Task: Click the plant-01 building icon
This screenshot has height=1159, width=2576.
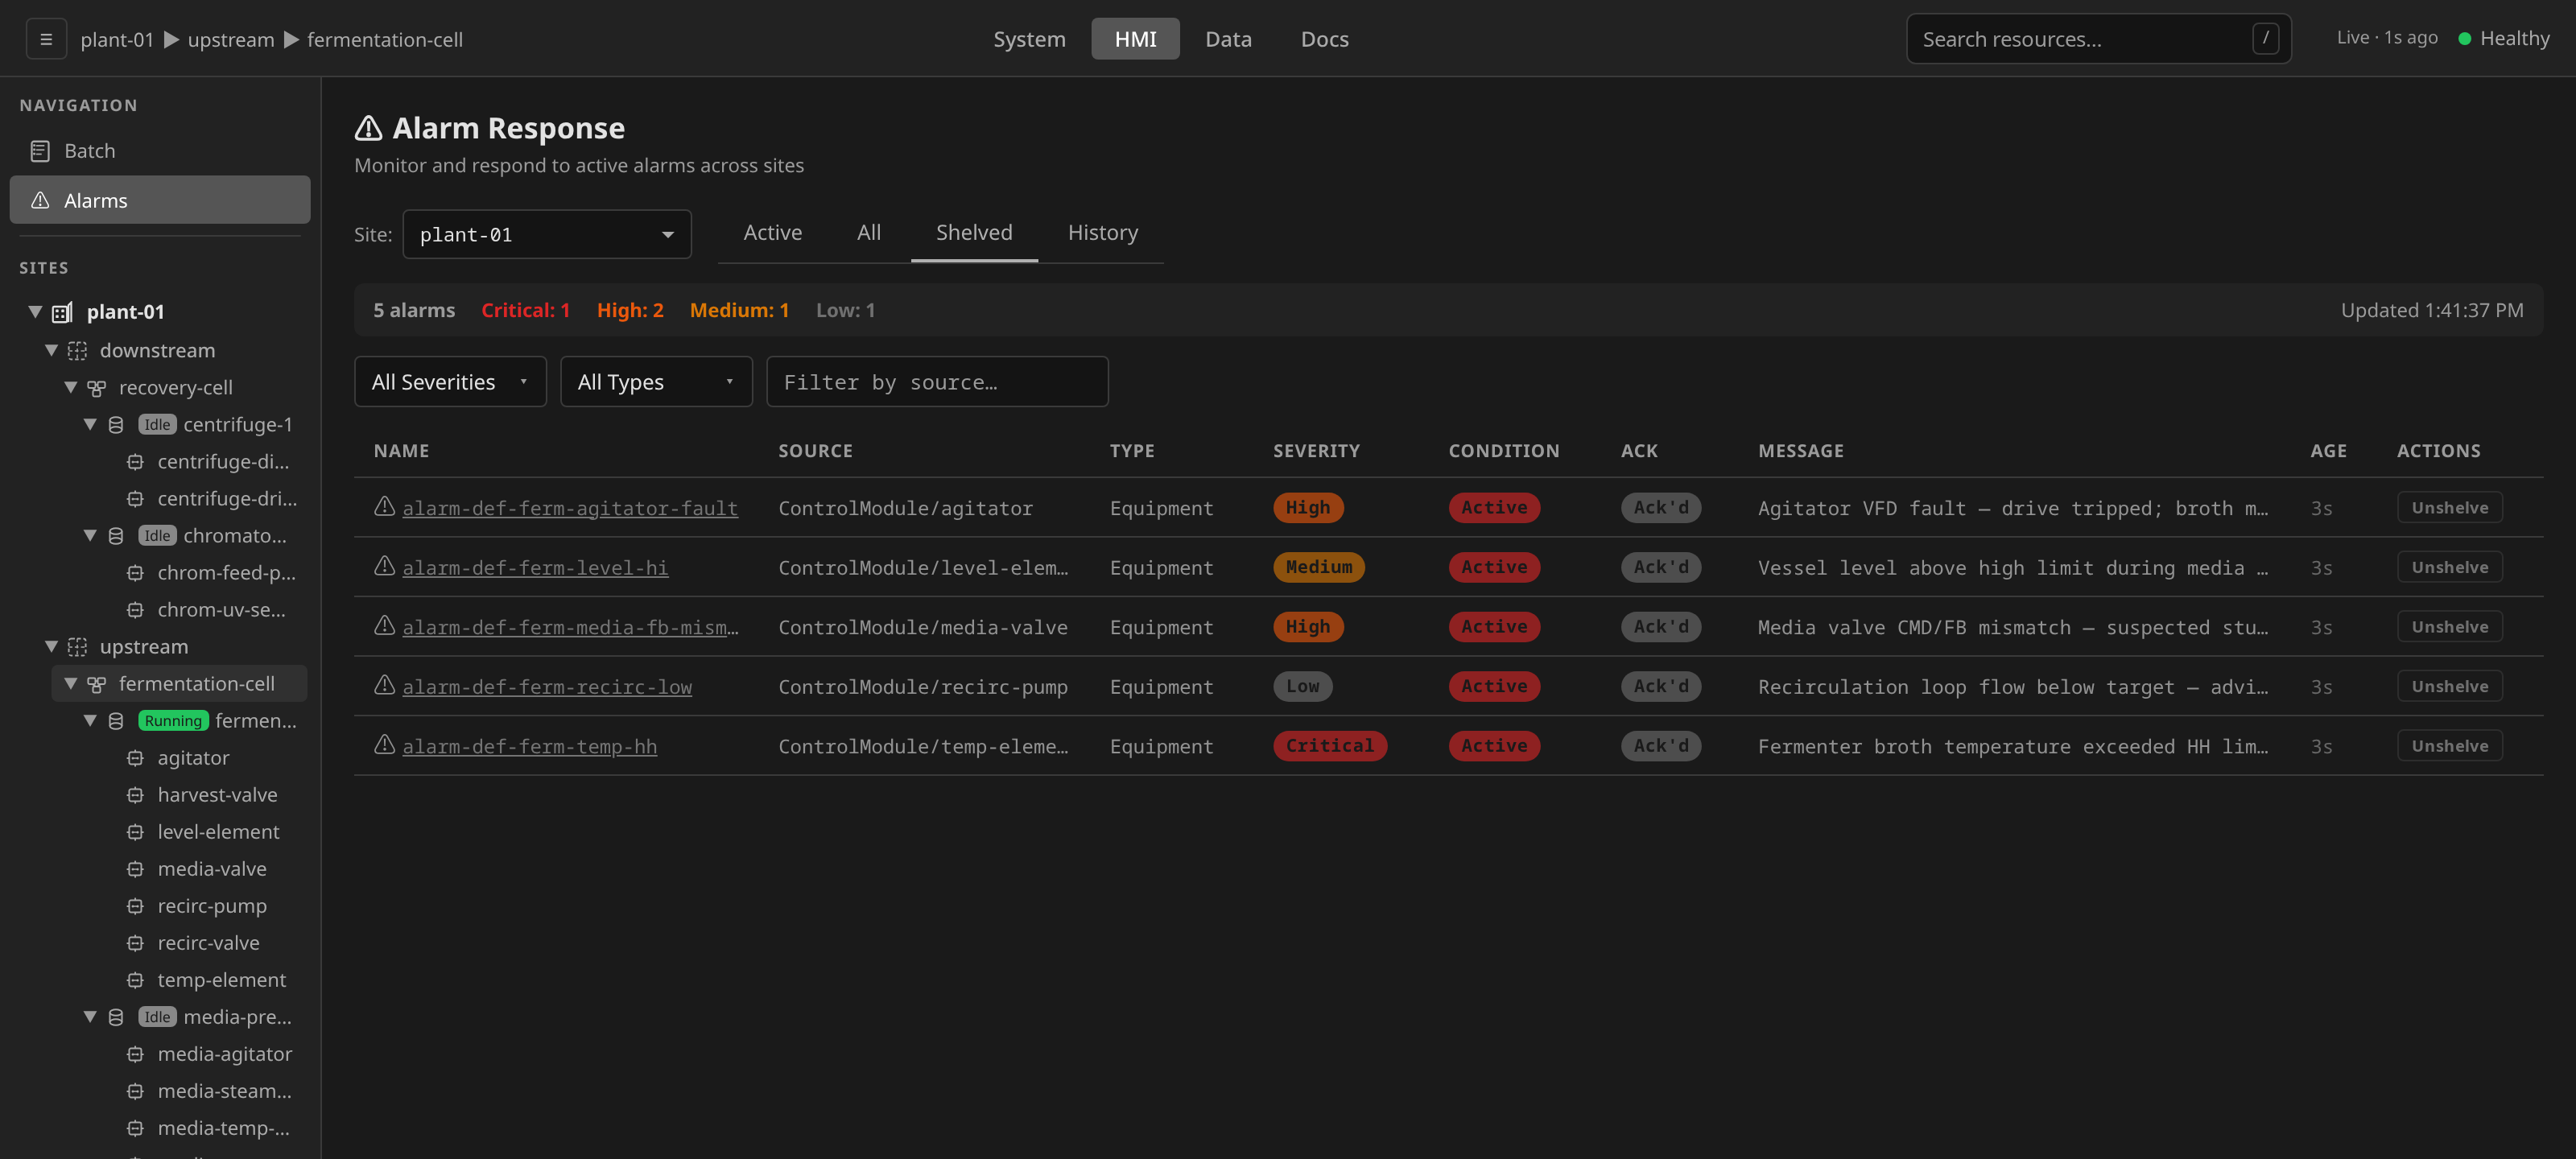Action: click(62, 312)
